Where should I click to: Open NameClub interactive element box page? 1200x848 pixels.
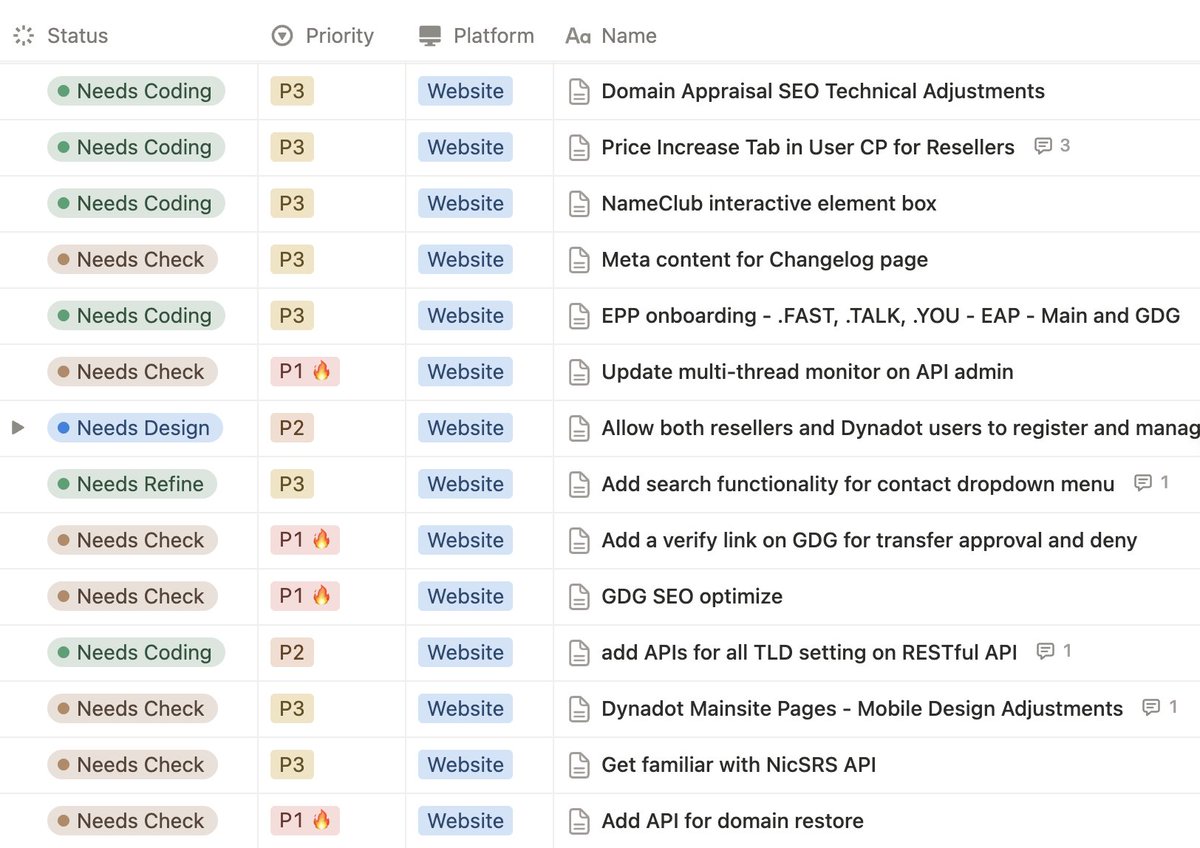(769, 203)
